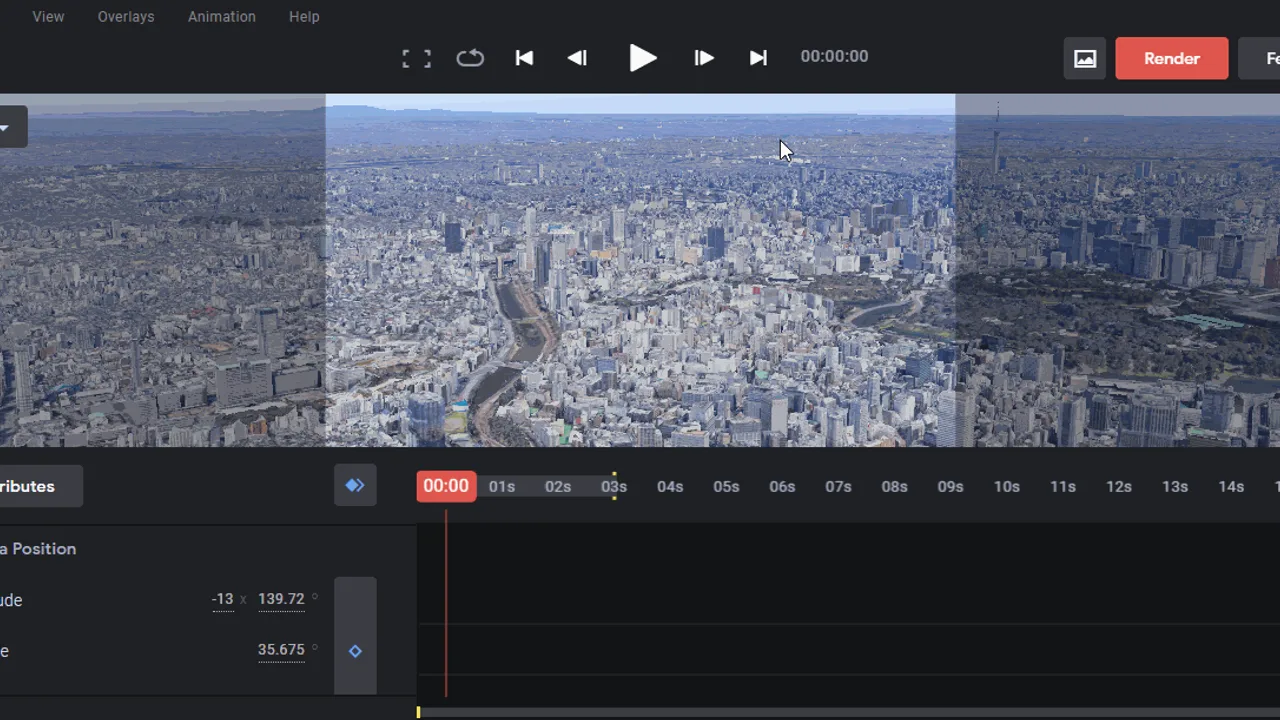Step forward one frame
1280x720 pixels.
point(704,58)
